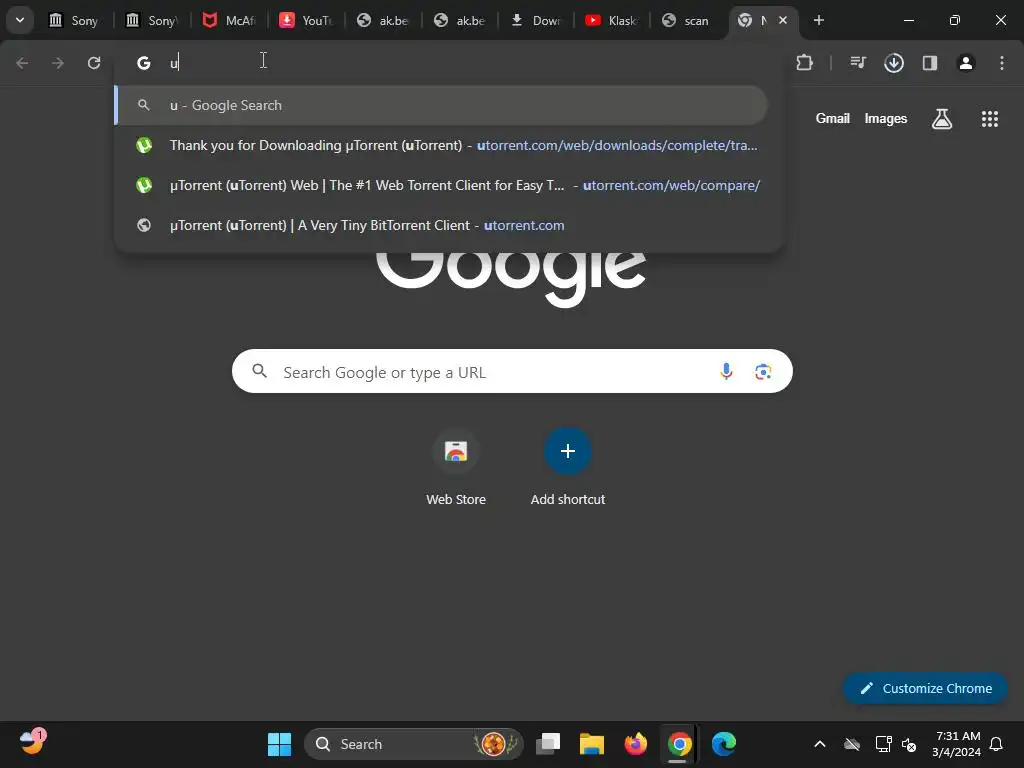Open the Images link

(x=886, y=118)
